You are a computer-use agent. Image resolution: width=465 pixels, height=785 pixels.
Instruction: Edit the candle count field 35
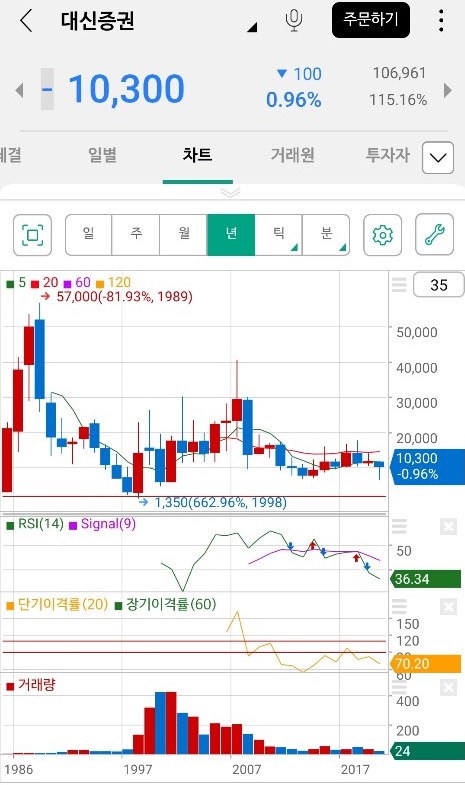pos(438,285)
